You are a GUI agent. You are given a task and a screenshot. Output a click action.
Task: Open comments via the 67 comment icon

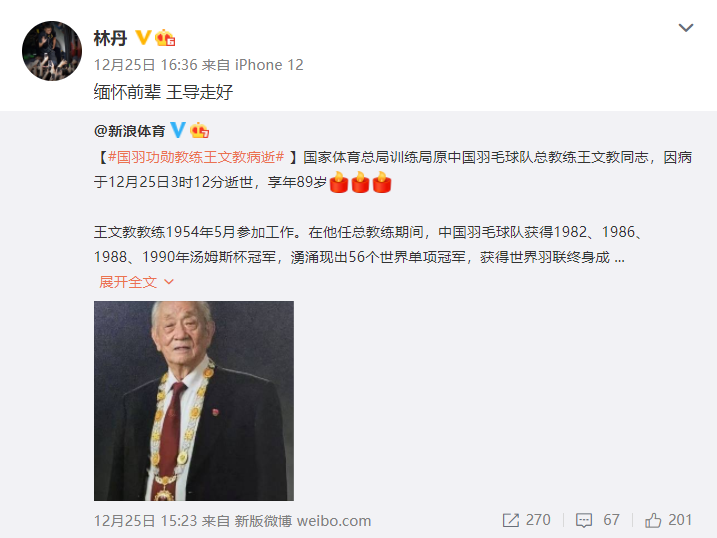pos(583,520)
